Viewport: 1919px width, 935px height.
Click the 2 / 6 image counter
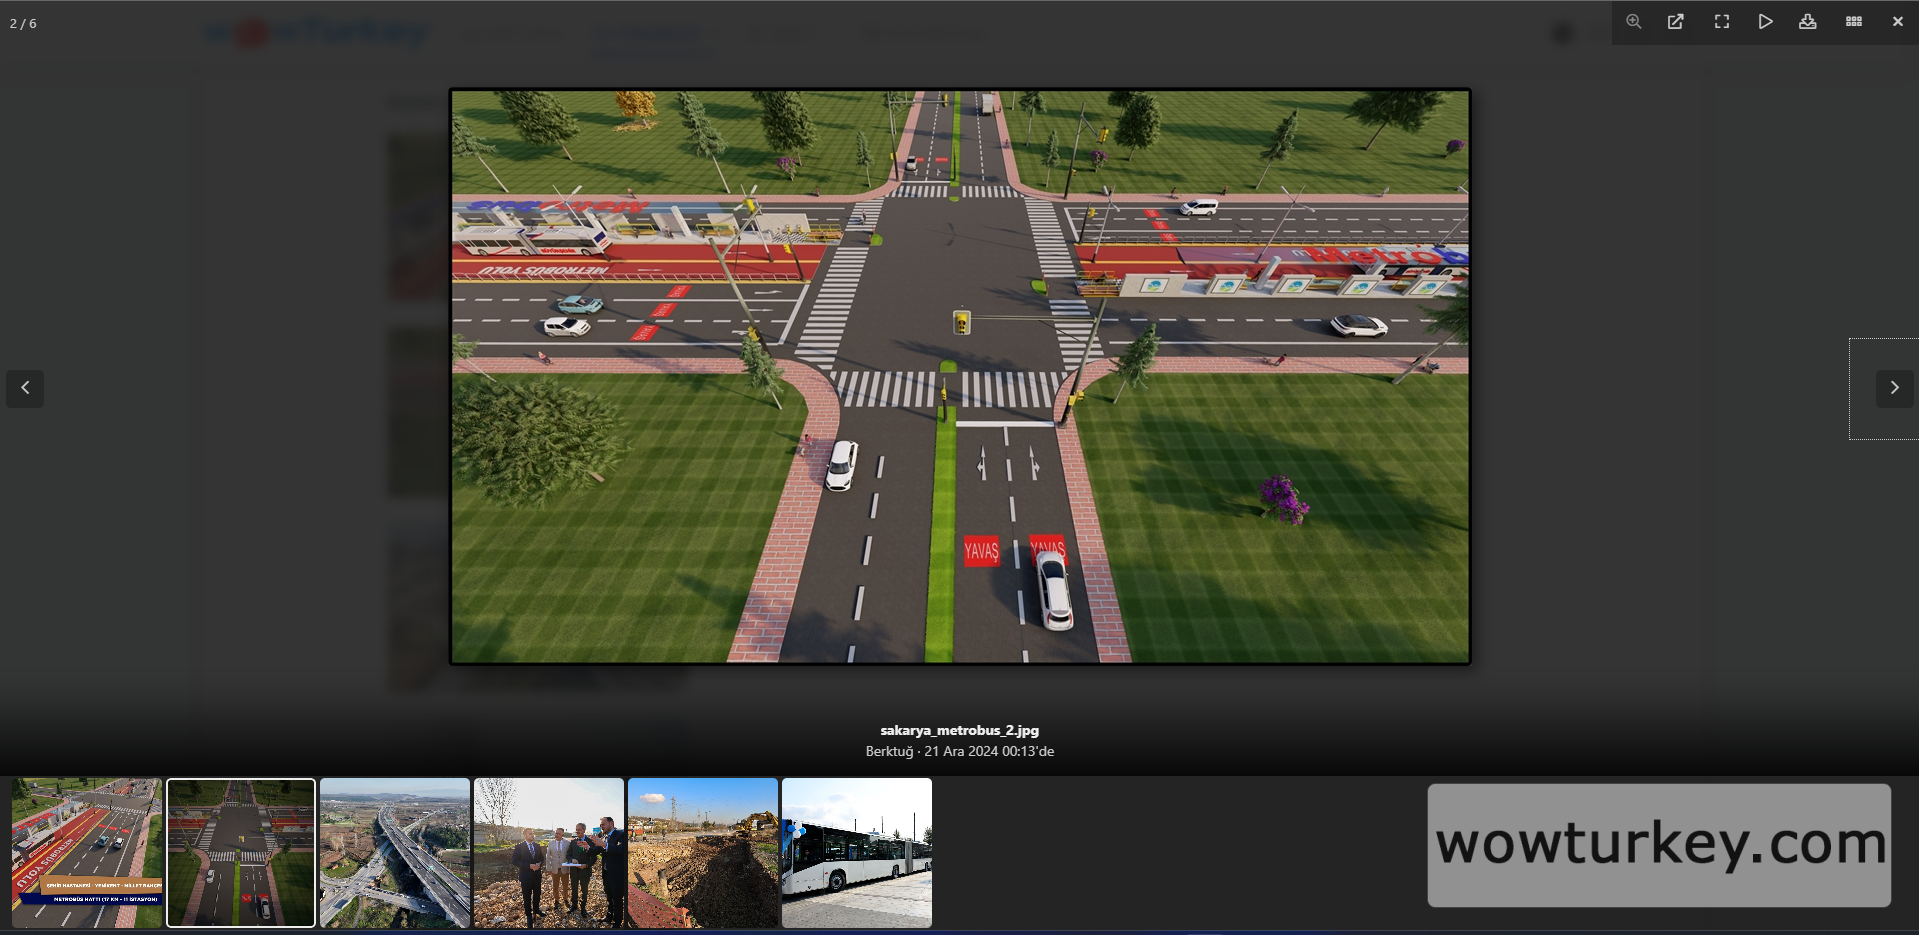23,23
